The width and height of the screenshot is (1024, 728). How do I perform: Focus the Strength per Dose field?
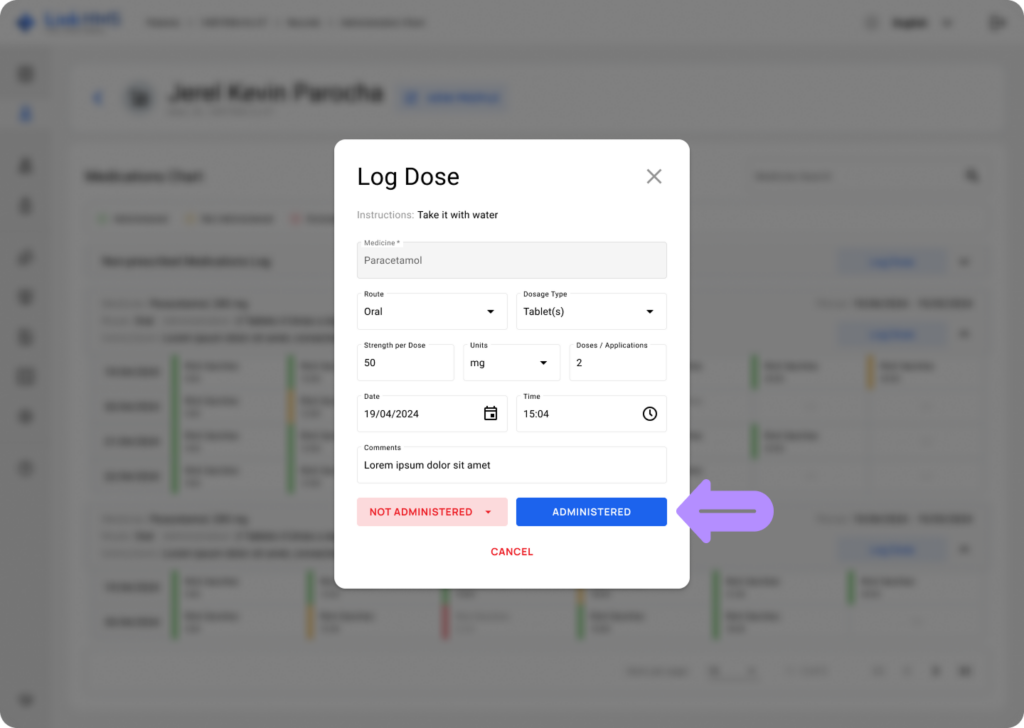point(405,362)
